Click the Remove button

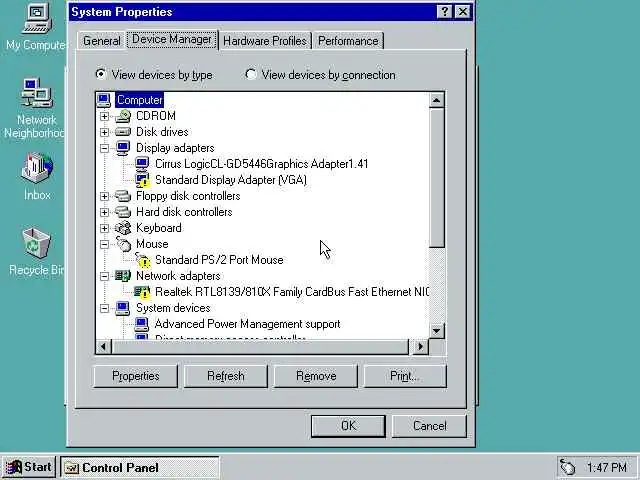point(316,376)
